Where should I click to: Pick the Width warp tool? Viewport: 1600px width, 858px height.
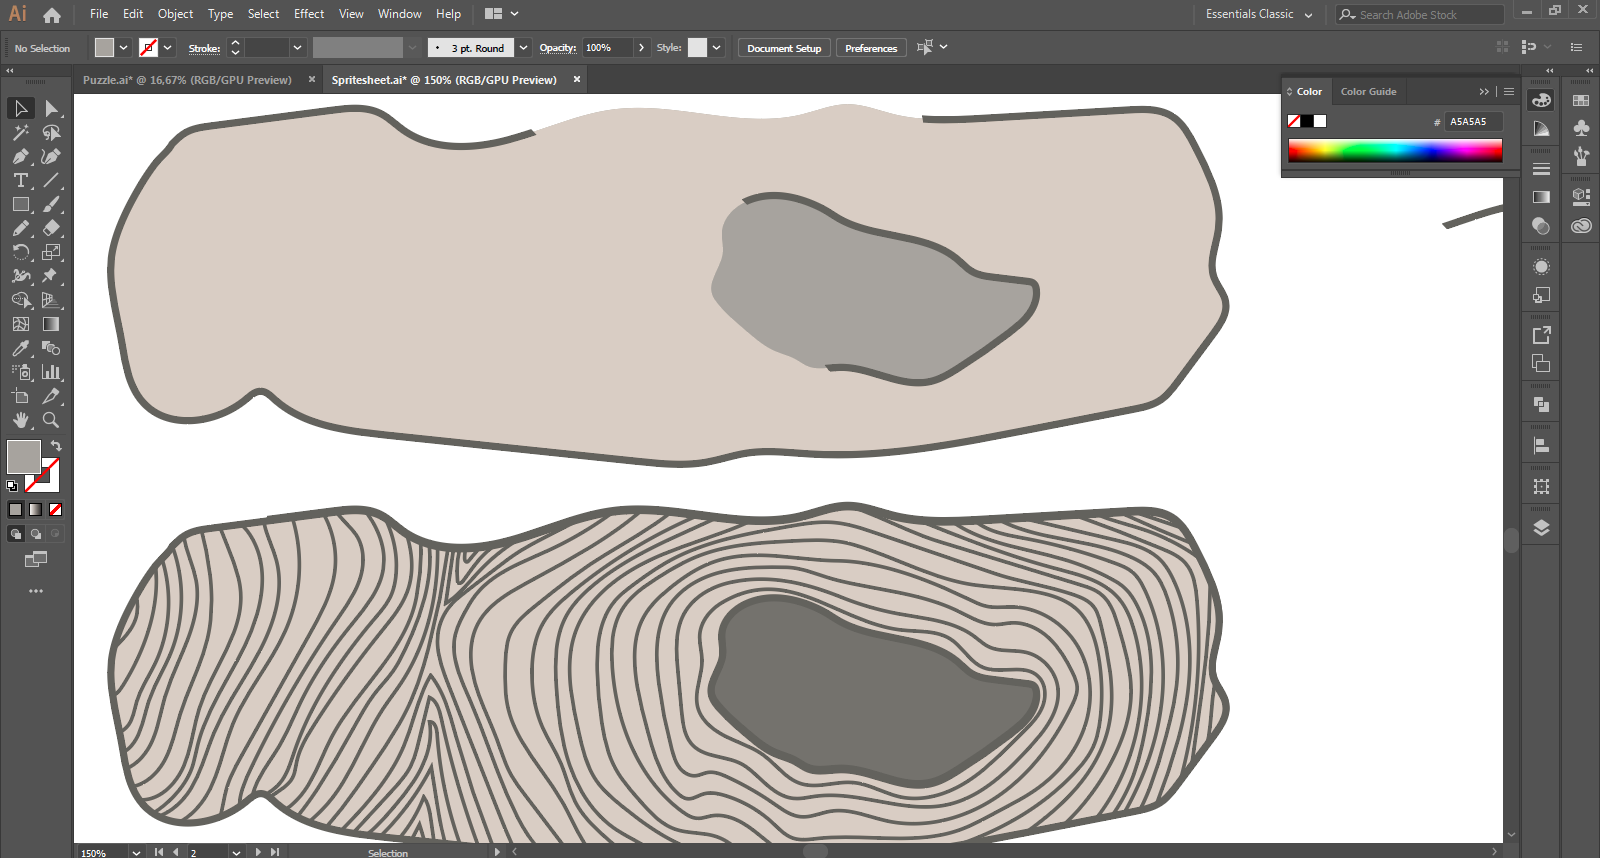(x=21, y=276)
